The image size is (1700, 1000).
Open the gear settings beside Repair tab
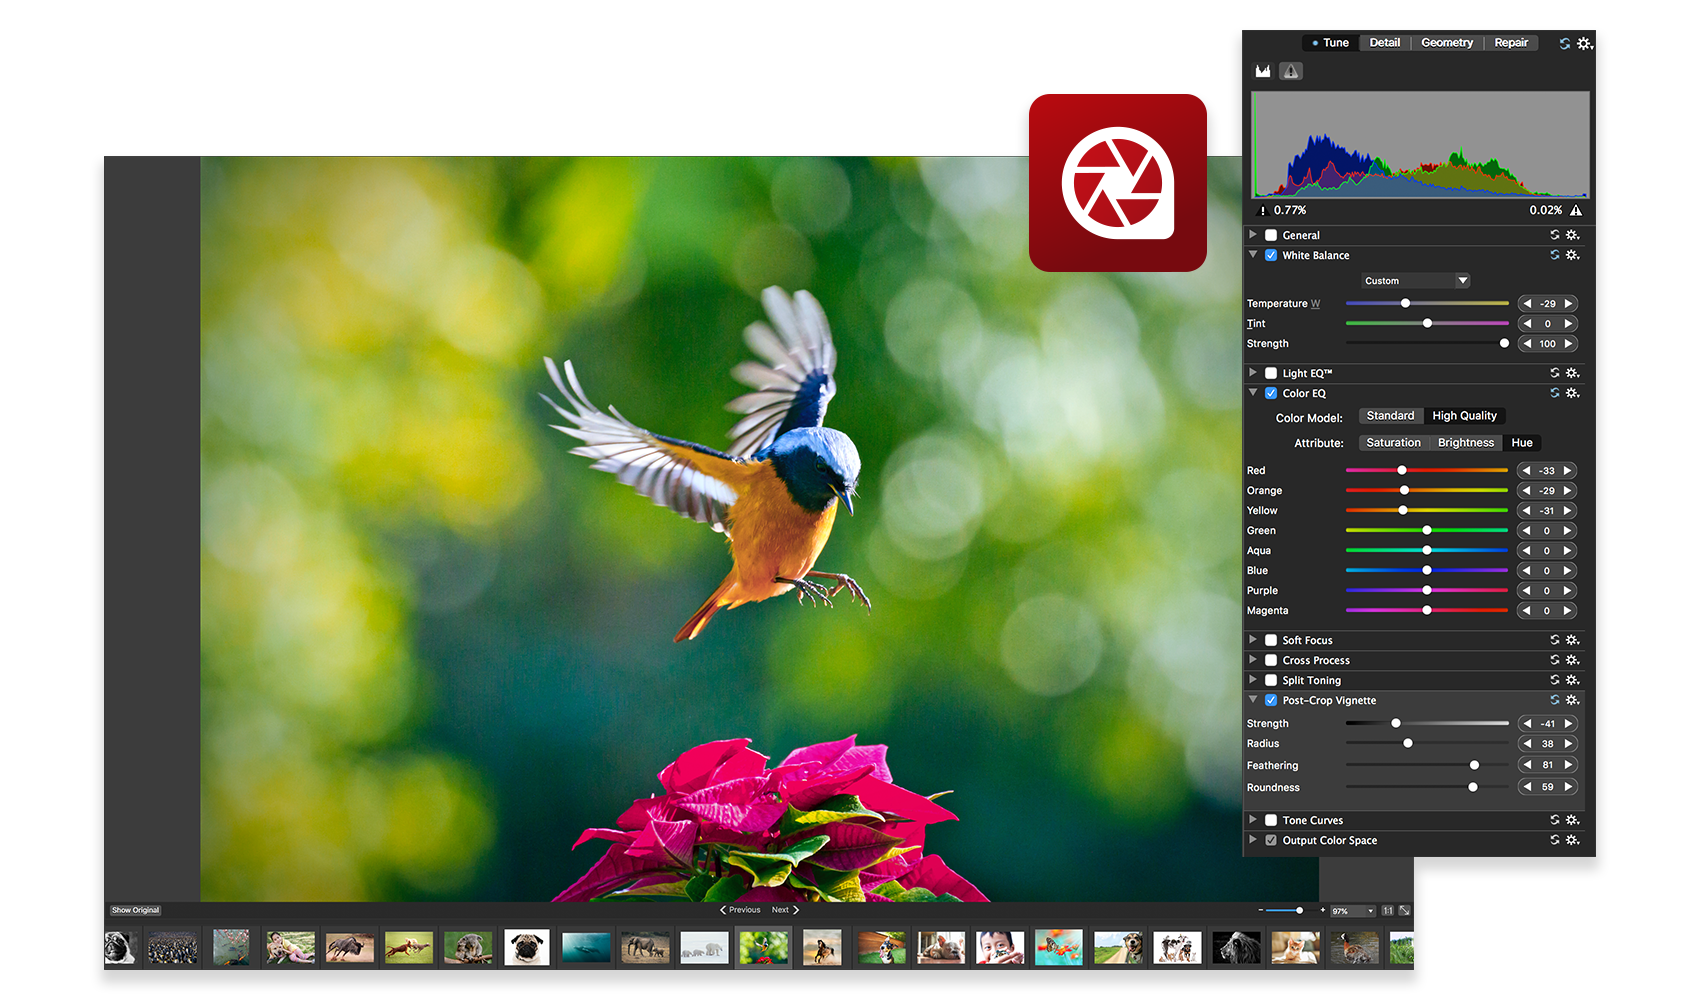pyautogui.click(x=1585, y=43)
